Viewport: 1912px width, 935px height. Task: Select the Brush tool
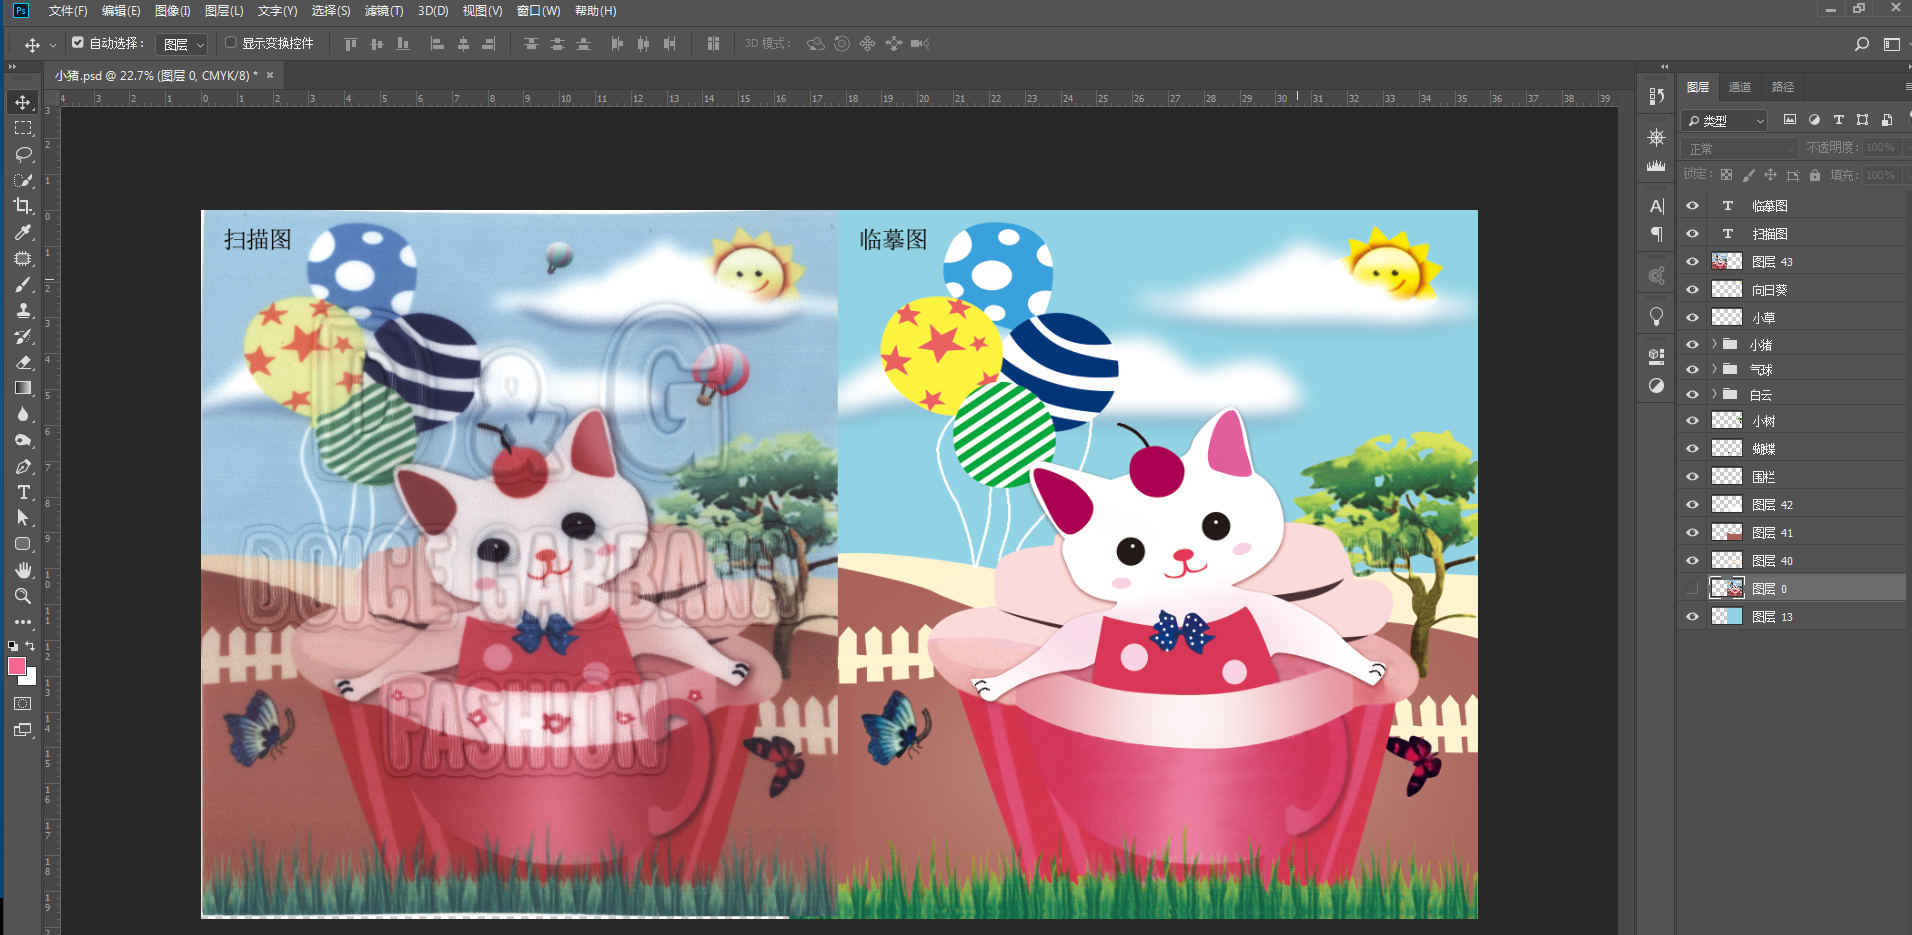pos(23,285)
